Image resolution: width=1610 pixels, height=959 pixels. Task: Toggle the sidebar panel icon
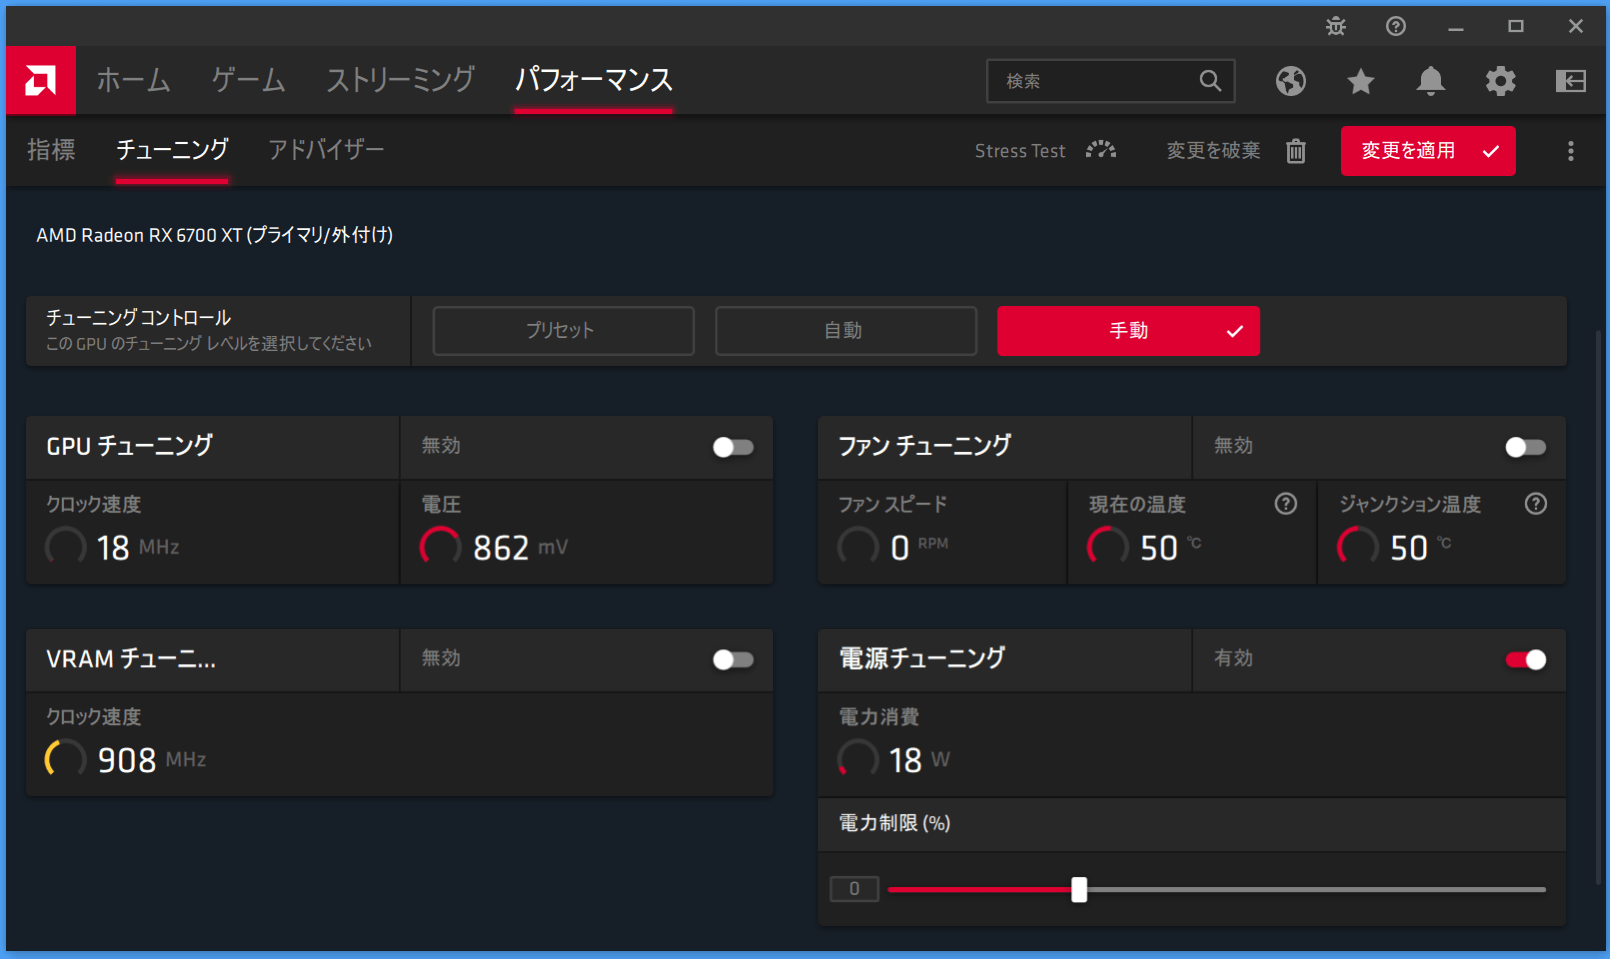tap(1571, 81)
